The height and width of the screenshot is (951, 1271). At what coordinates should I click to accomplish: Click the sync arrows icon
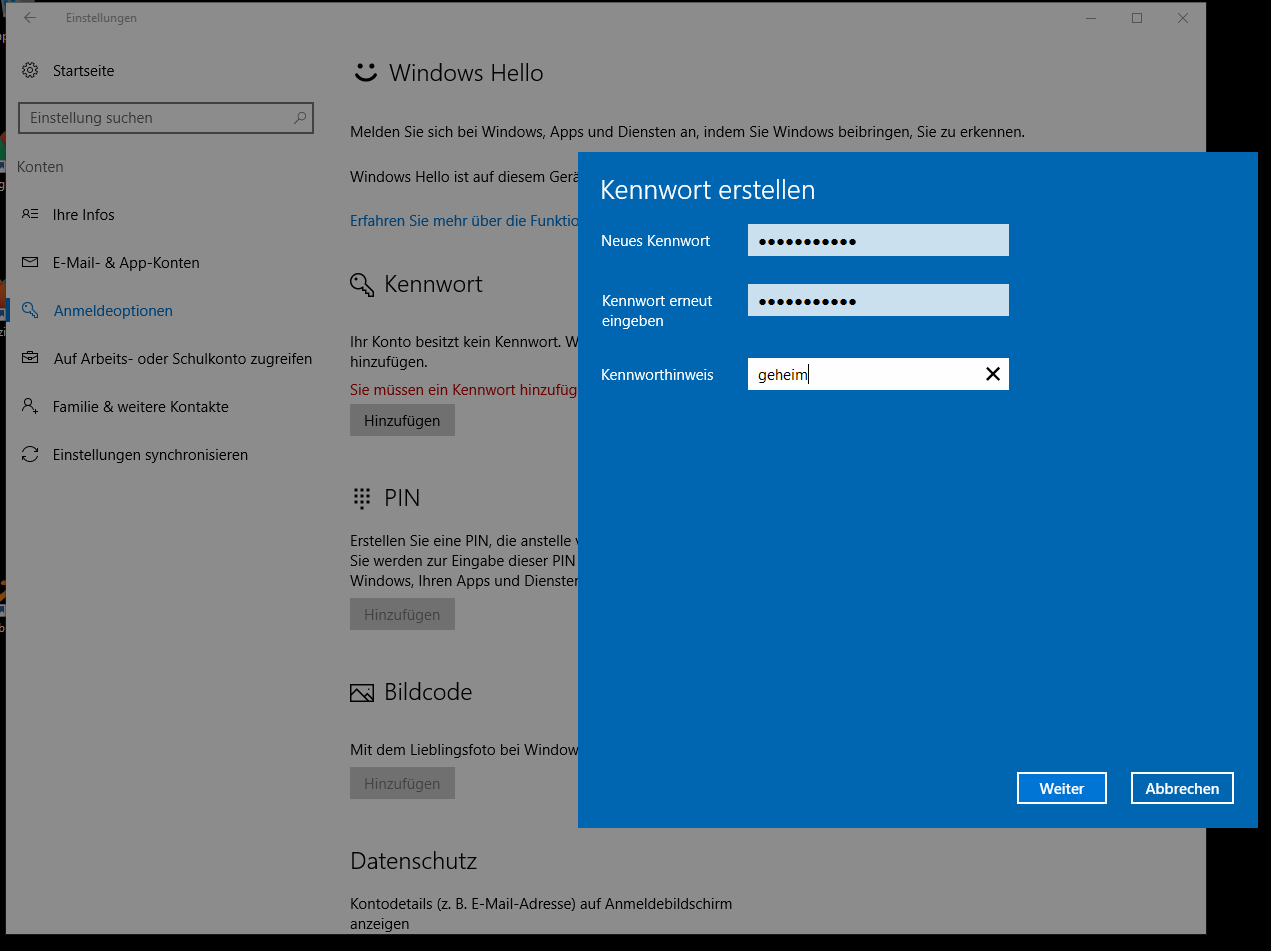tap(30, 455)
